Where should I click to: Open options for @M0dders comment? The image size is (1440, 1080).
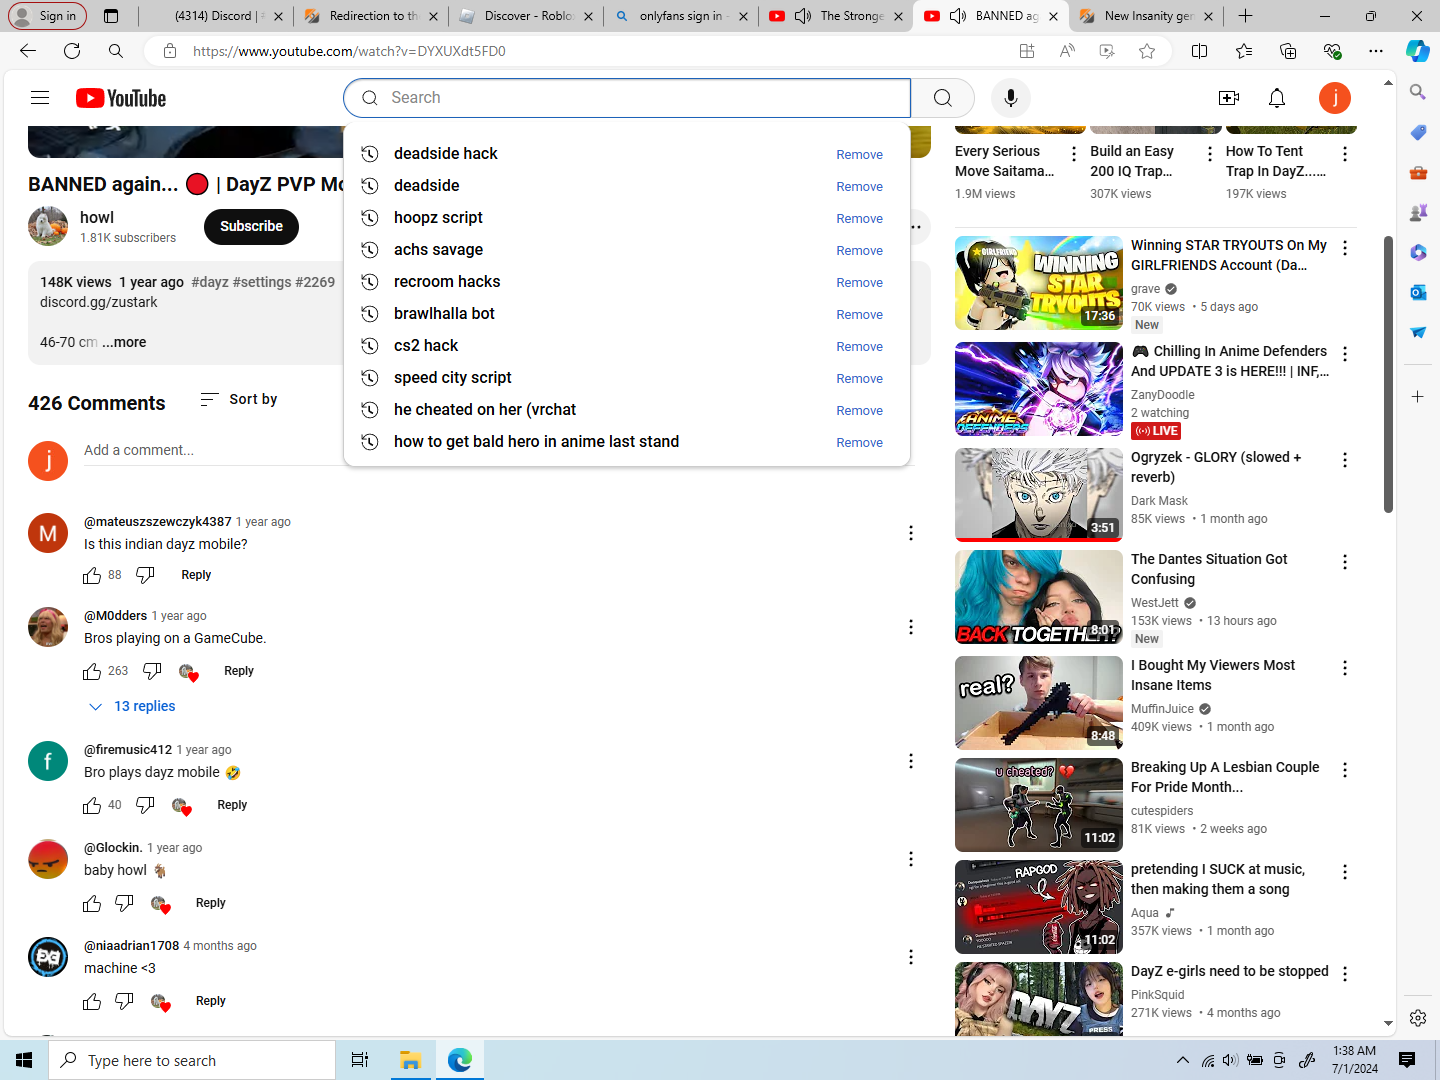911,627
